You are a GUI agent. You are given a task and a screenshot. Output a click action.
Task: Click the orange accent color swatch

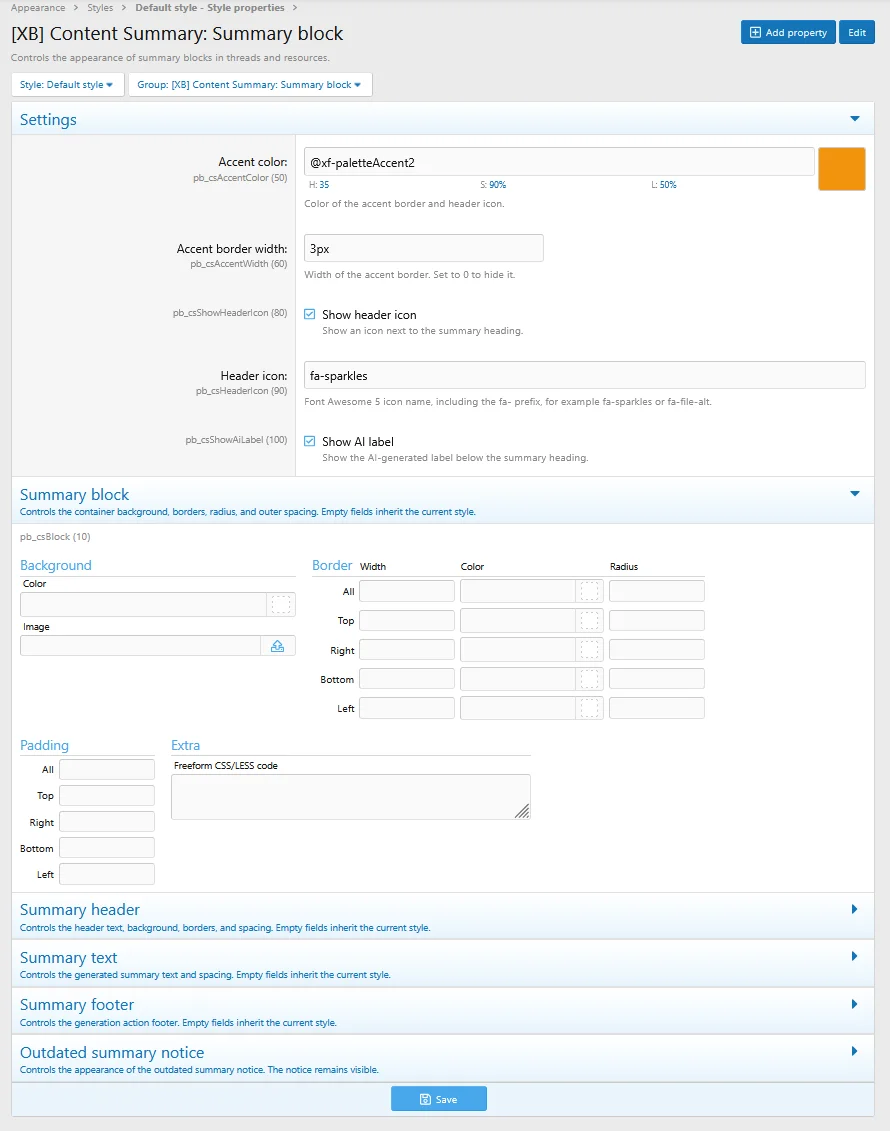pos(842,169)
